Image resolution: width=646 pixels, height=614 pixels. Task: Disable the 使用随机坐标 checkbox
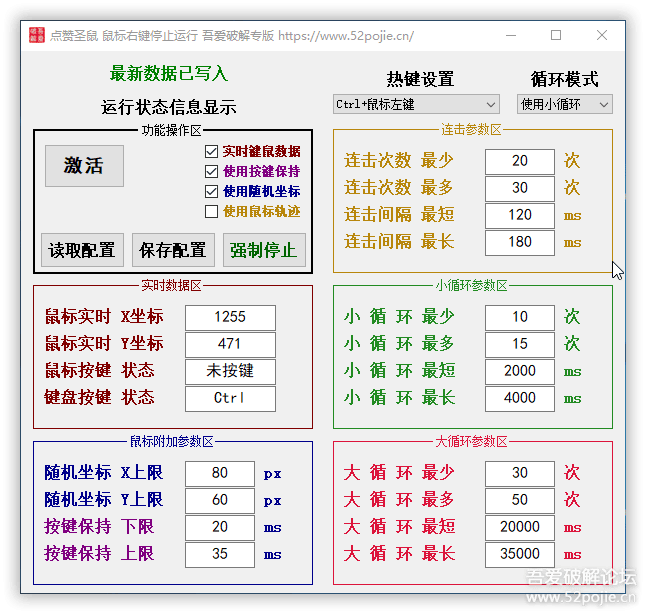[211, 191]
